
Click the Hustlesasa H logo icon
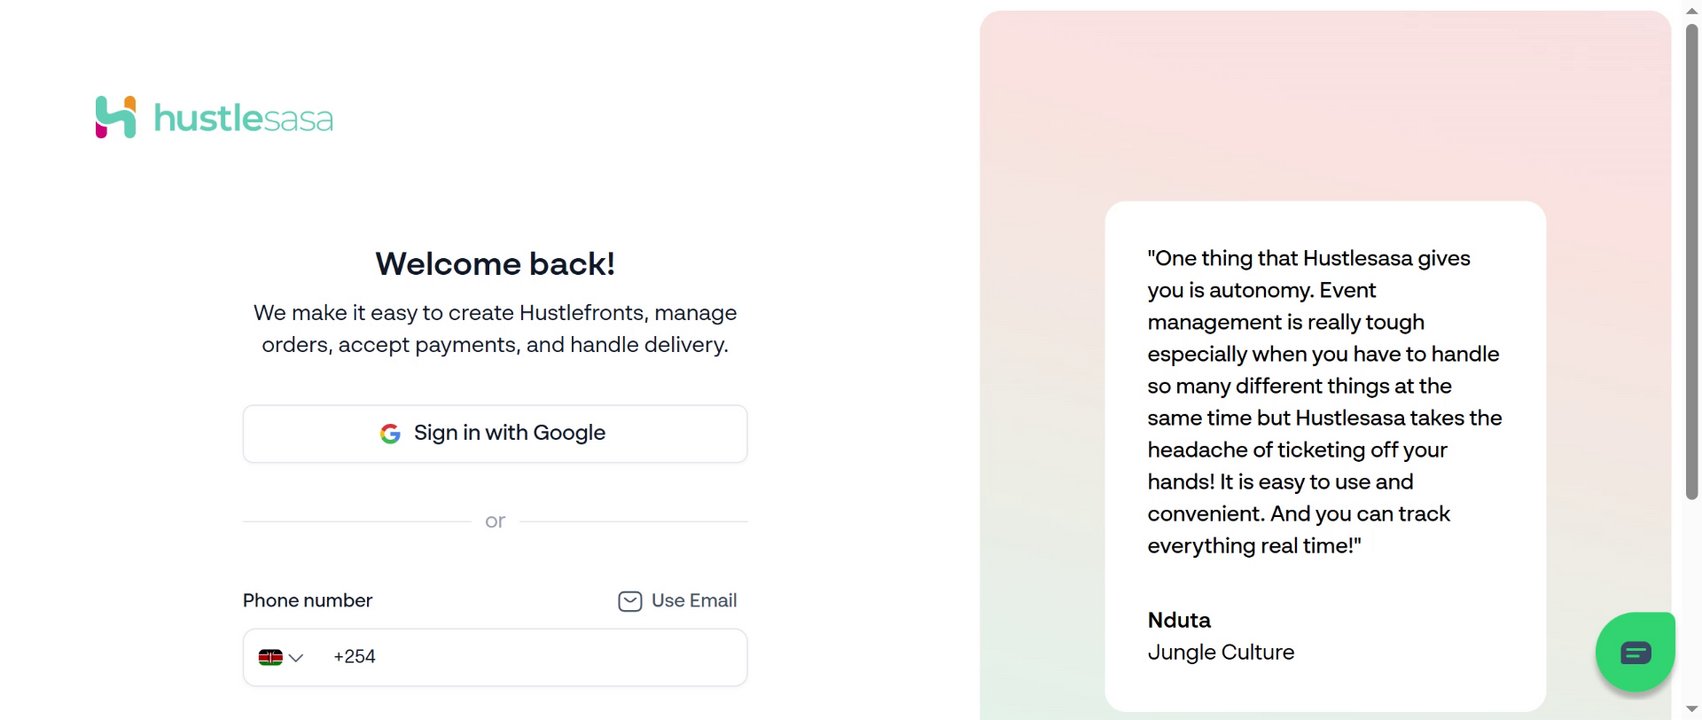(116, 117)
